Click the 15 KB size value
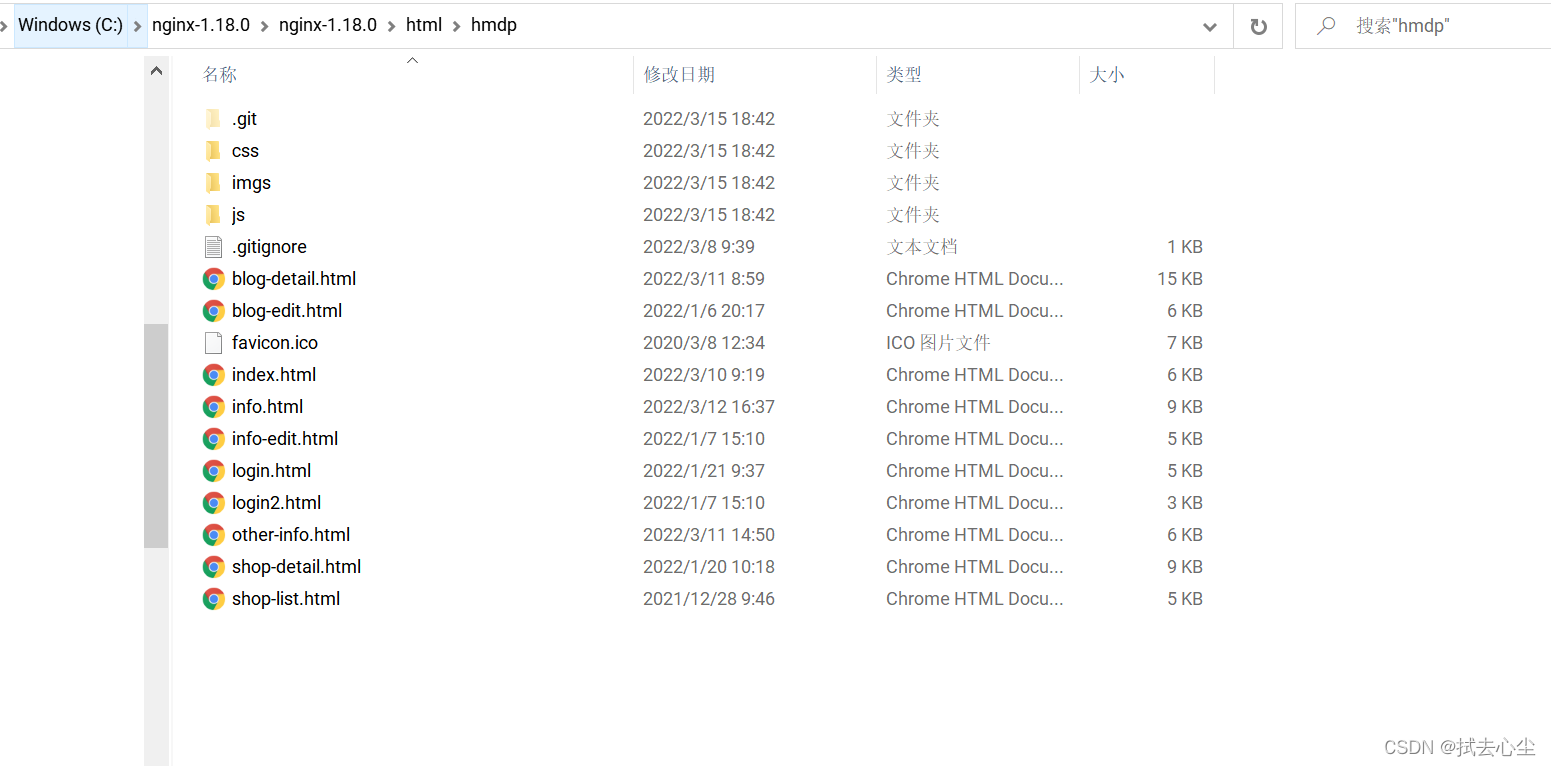1551x766 pixels. 1180,279
